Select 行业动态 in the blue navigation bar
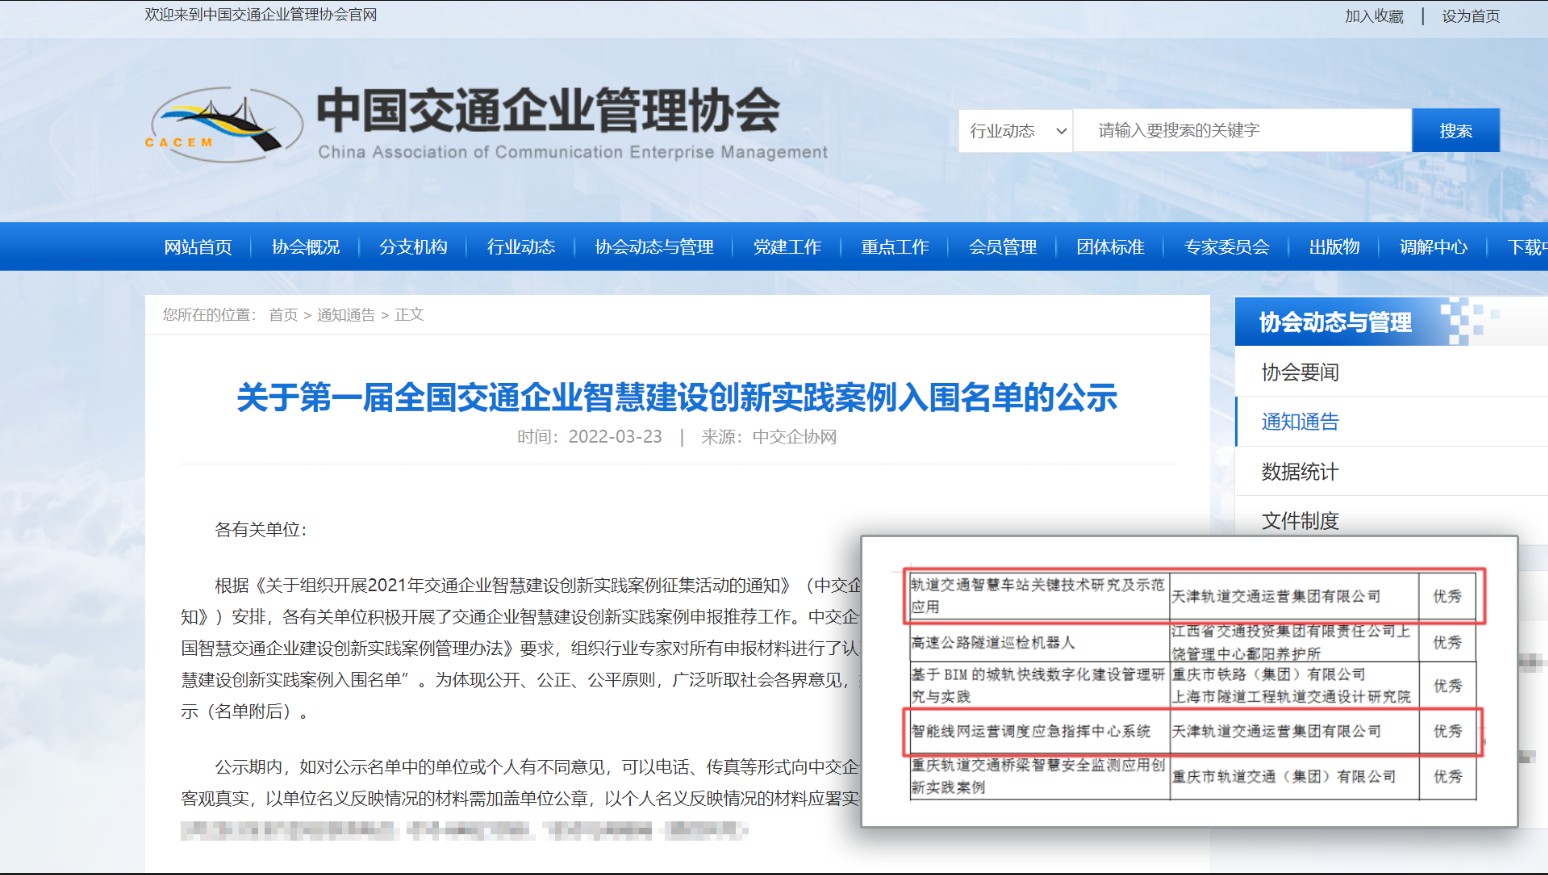 coord(521,247)
